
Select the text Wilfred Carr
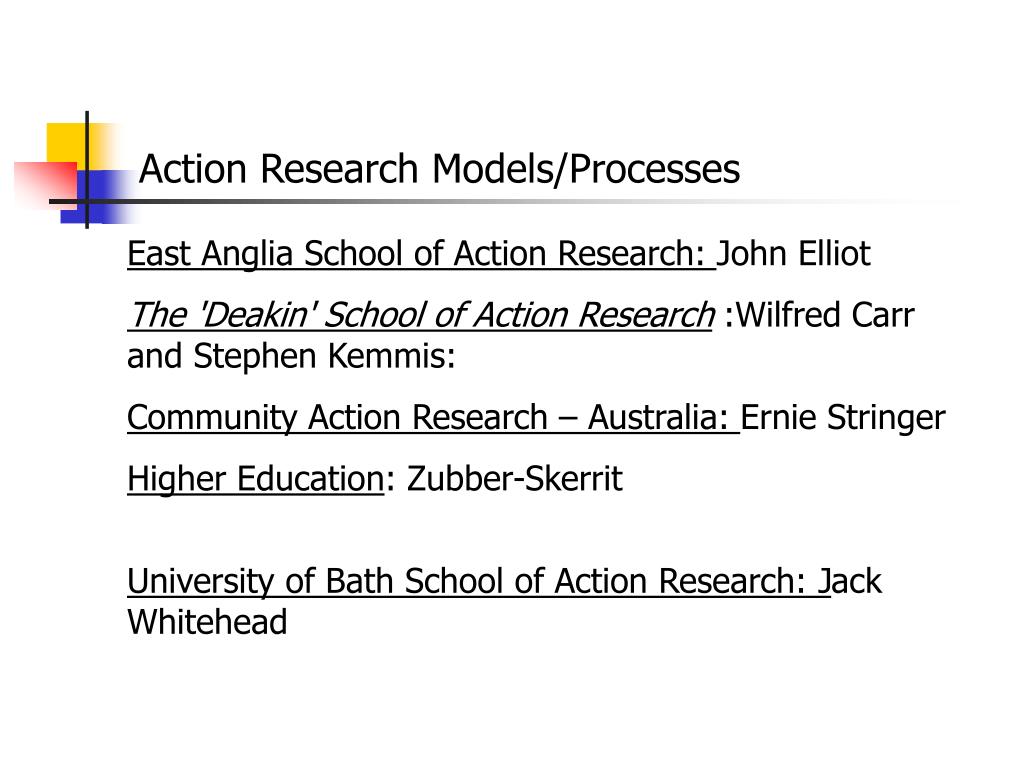point(825,315)
